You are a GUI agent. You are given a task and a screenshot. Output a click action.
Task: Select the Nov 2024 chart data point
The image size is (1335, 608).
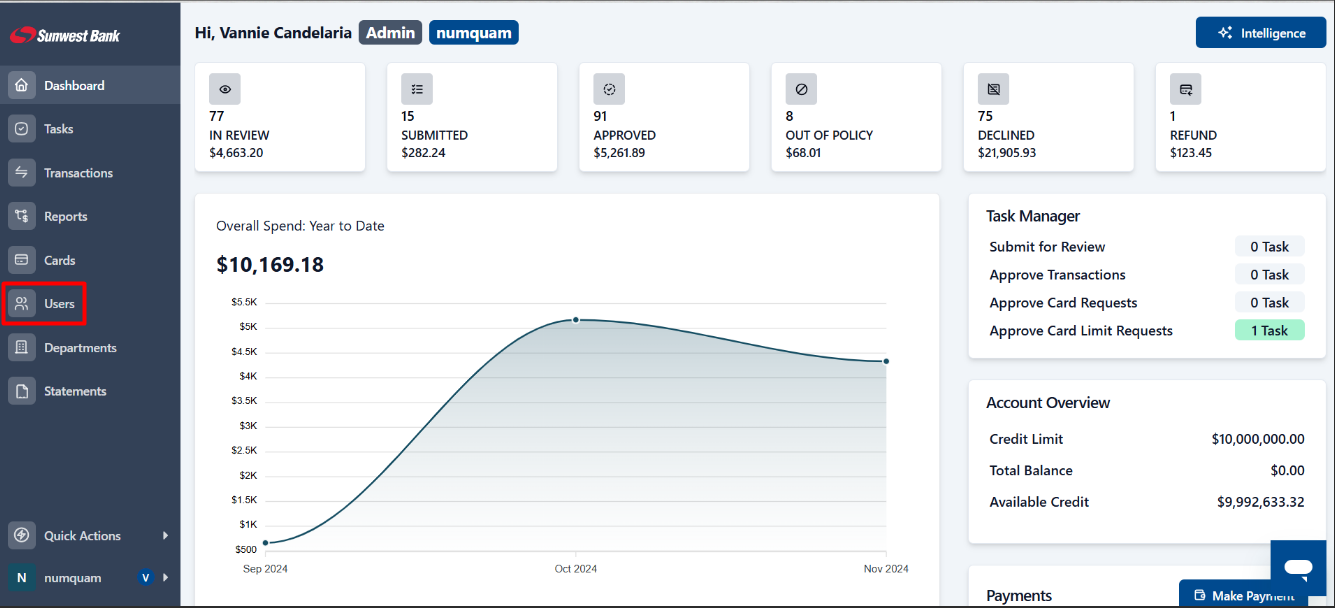pyautogui.click(x=886, y=361)
